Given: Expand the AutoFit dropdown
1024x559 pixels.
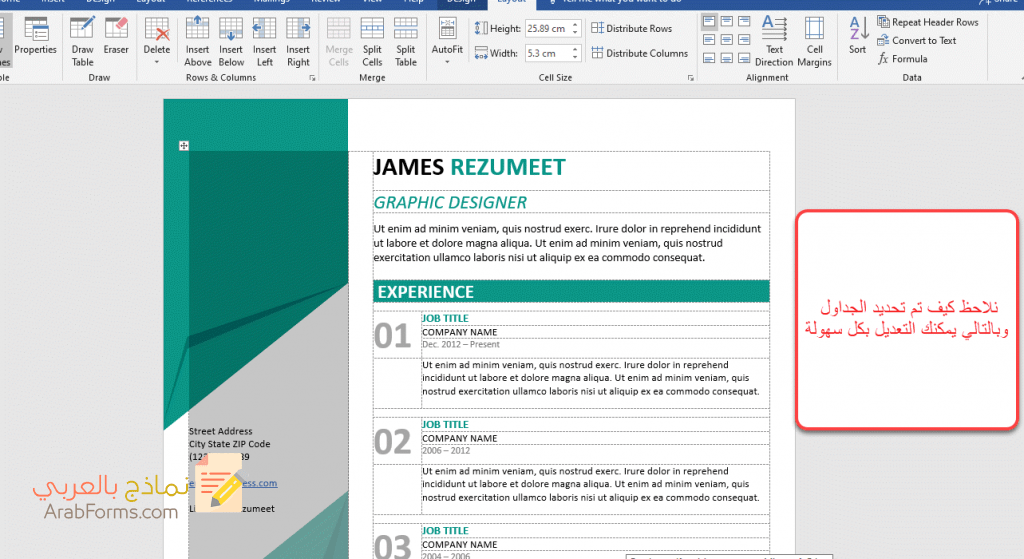Looking at the screenshot, I should [x=447, y=61].
